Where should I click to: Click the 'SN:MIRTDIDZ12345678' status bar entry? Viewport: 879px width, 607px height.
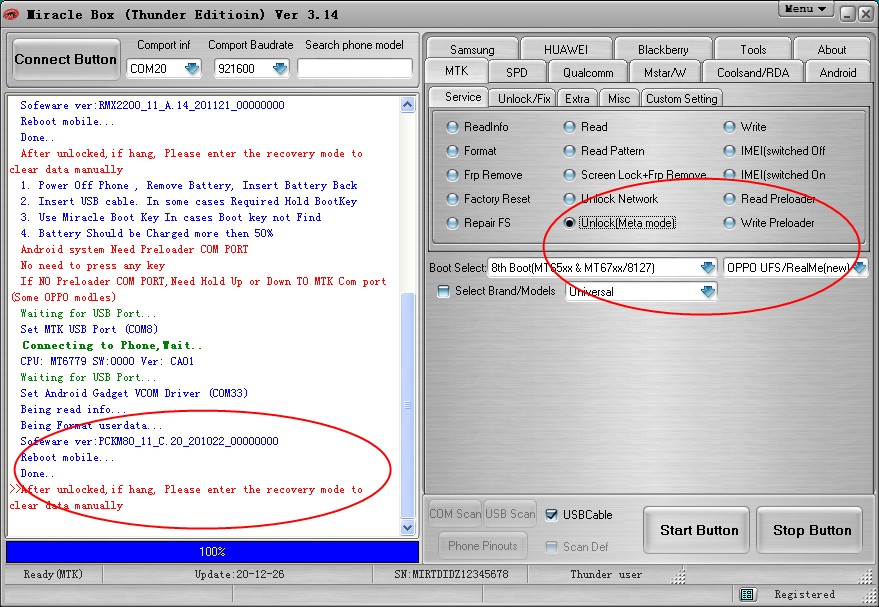[x=451, y=574]
